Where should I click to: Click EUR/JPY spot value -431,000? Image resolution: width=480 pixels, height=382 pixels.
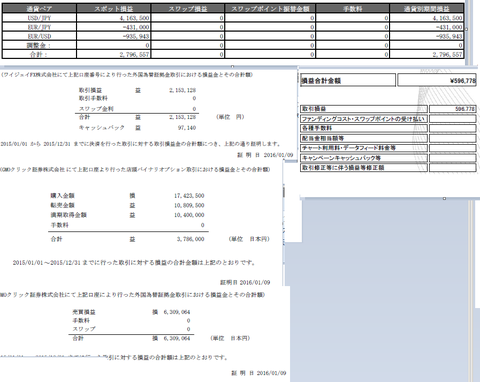point(136,27)
